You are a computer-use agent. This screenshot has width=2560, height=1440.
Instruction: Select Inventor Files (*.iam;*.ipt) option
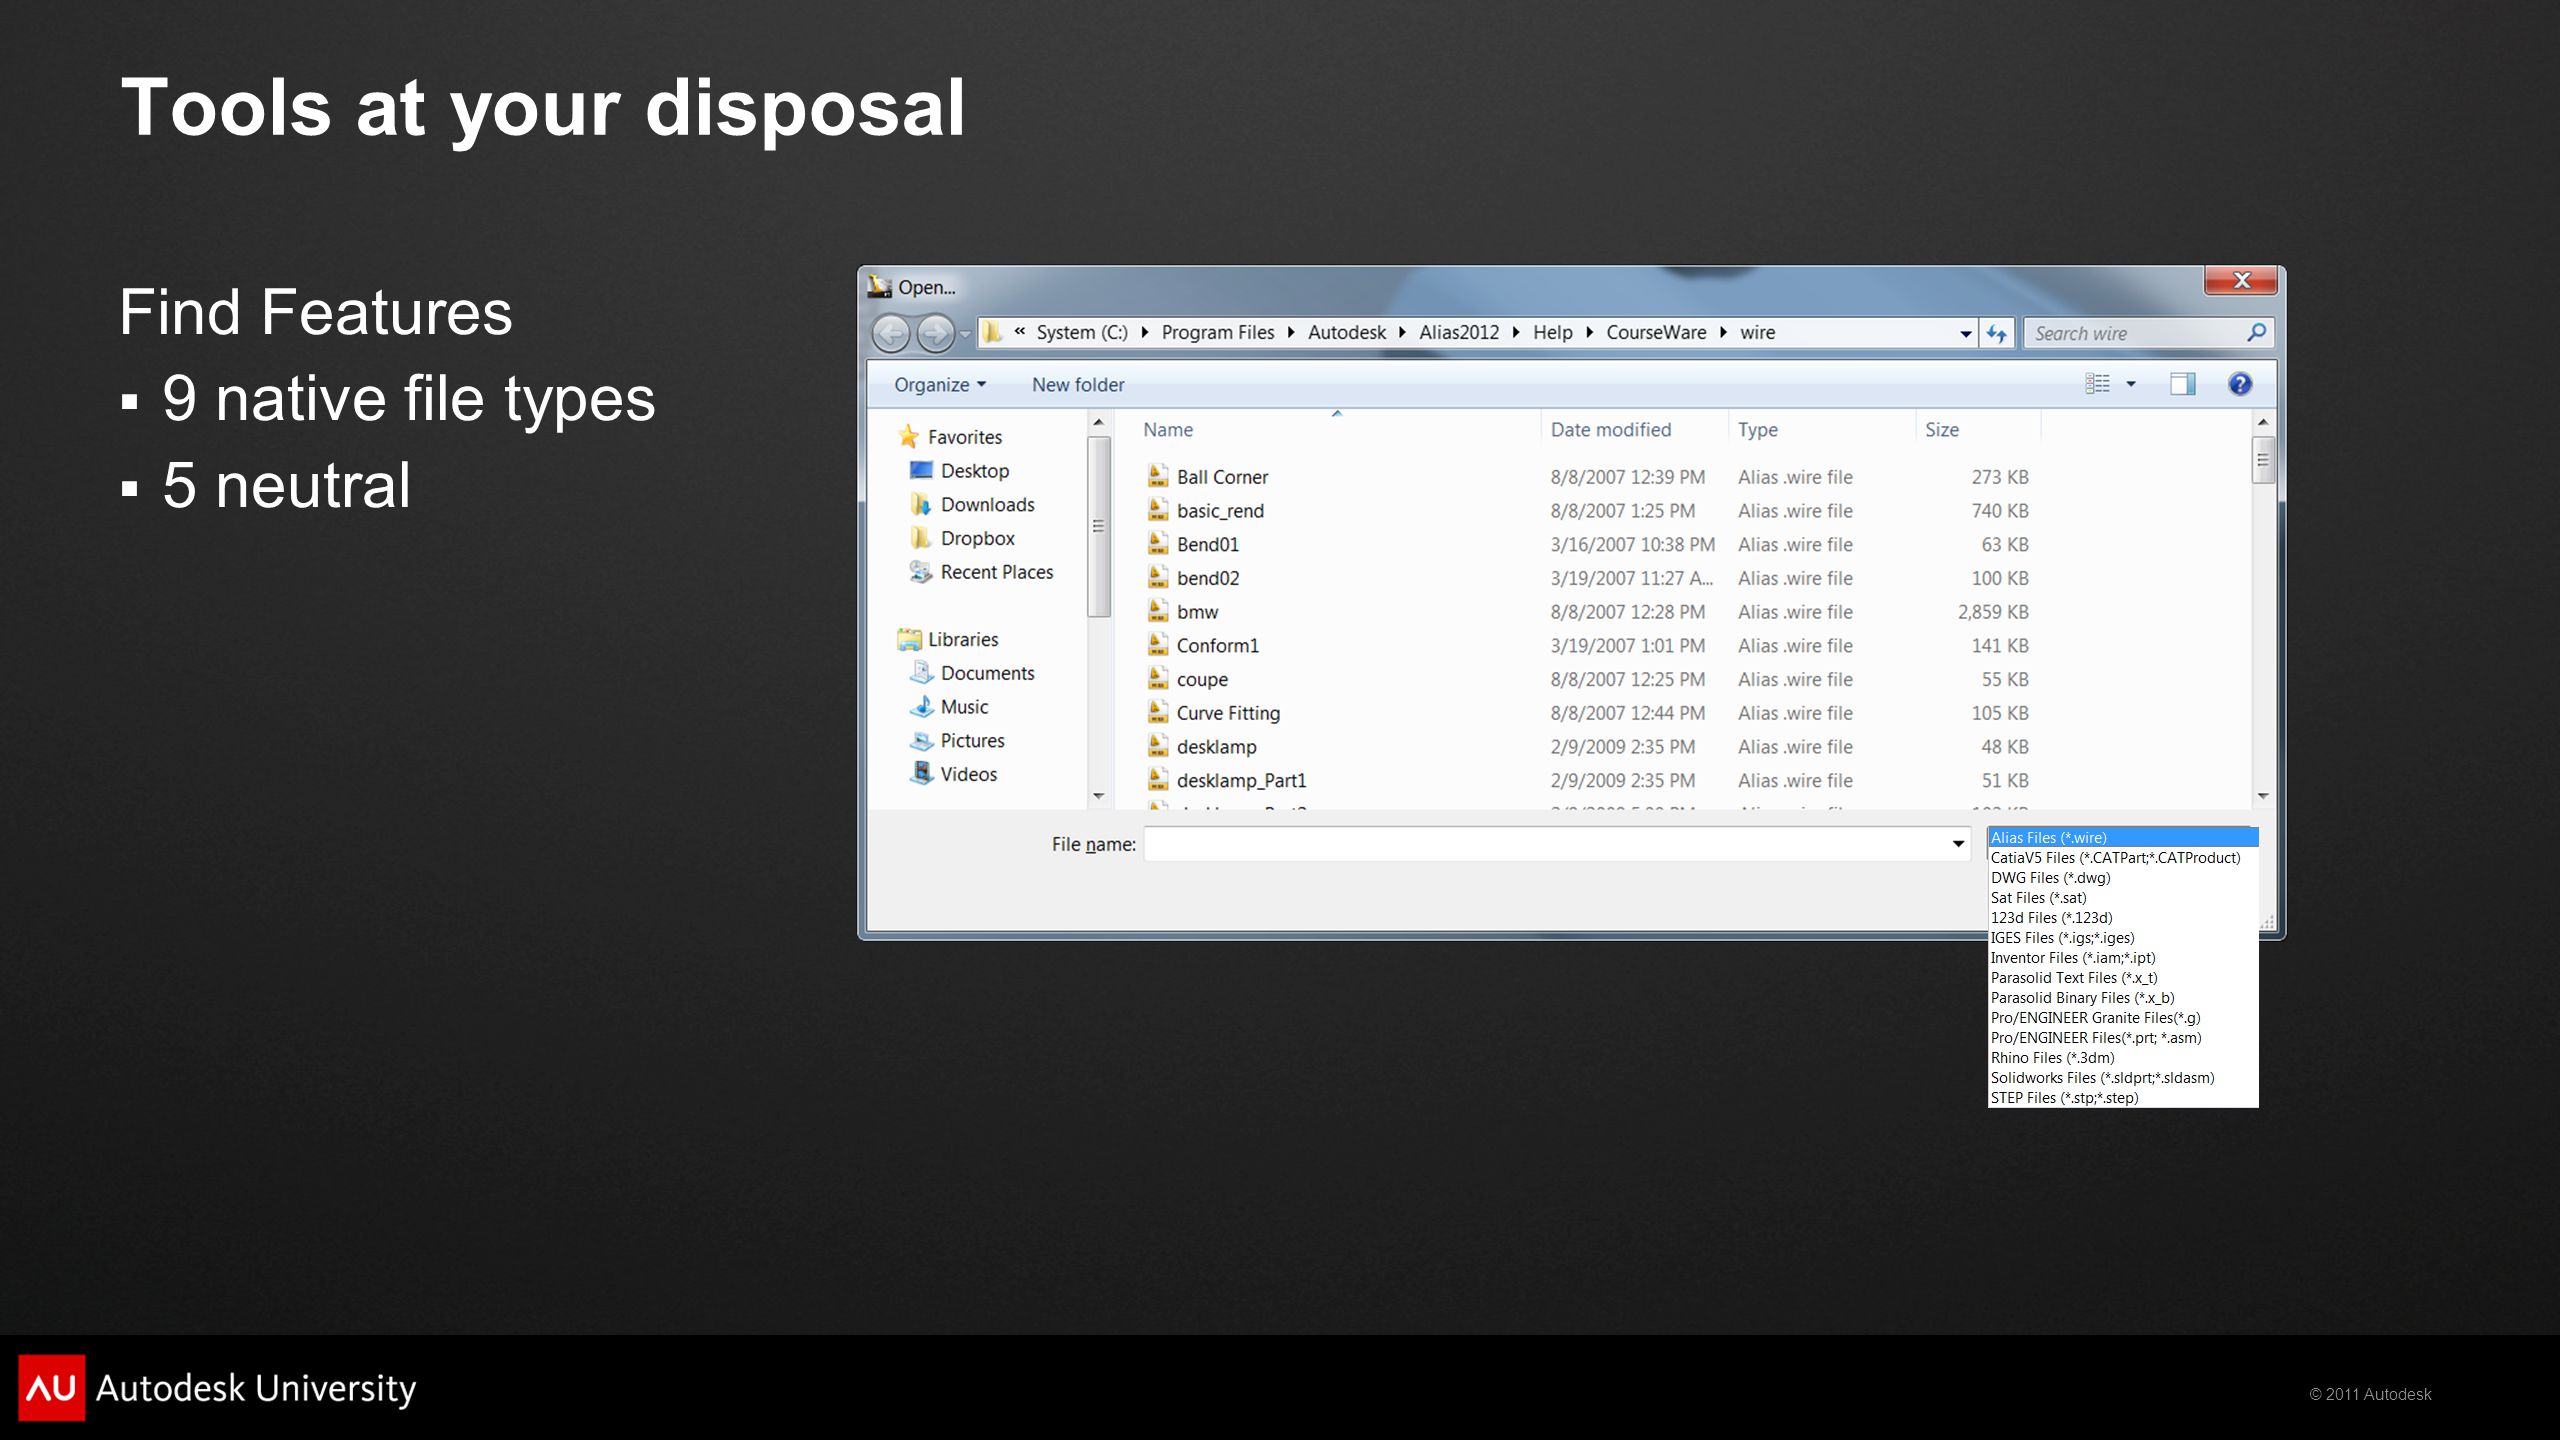coord(2123,958)
